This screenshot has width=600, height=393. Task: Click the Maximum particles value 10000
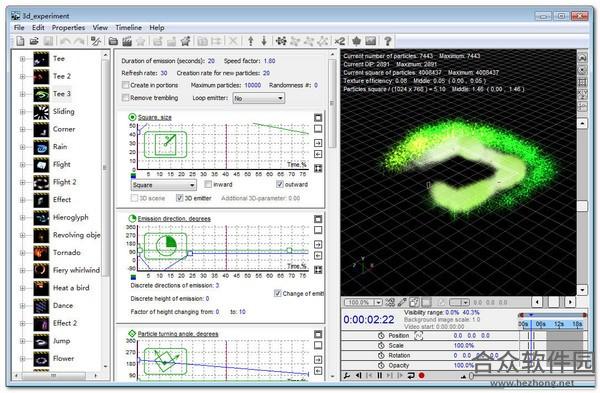tap(253, 85)
